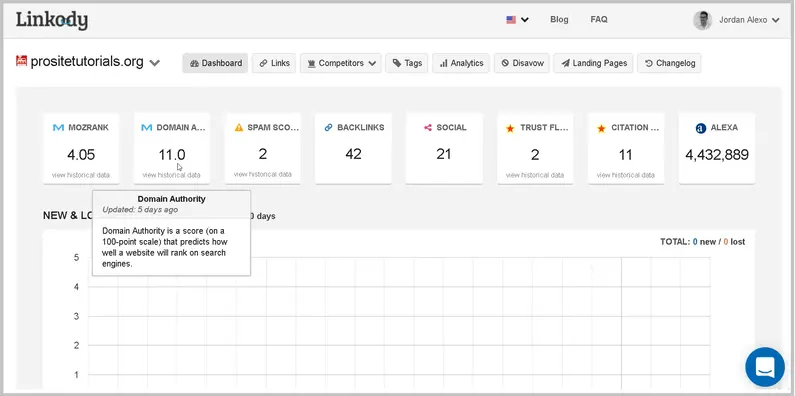Click the 'Updated: 5 days ago' text
The image size is (795, 396).
(x=140, y=209)
